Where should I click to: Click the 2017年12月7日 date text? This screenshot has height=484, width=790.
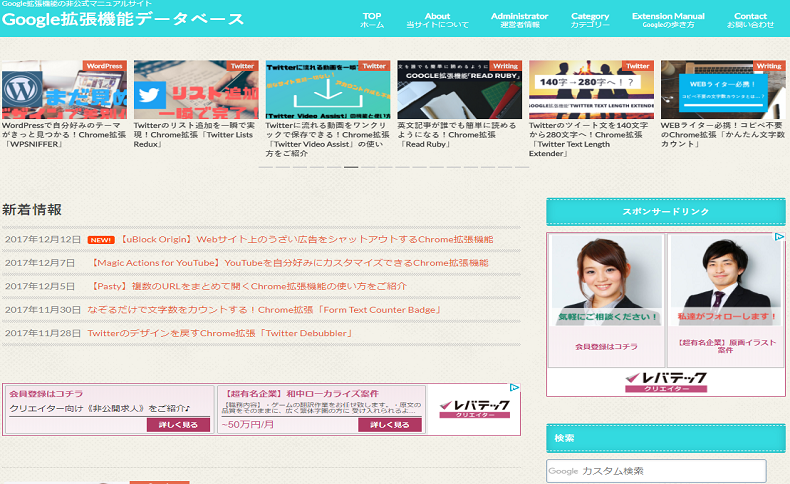tap(40, 263)
